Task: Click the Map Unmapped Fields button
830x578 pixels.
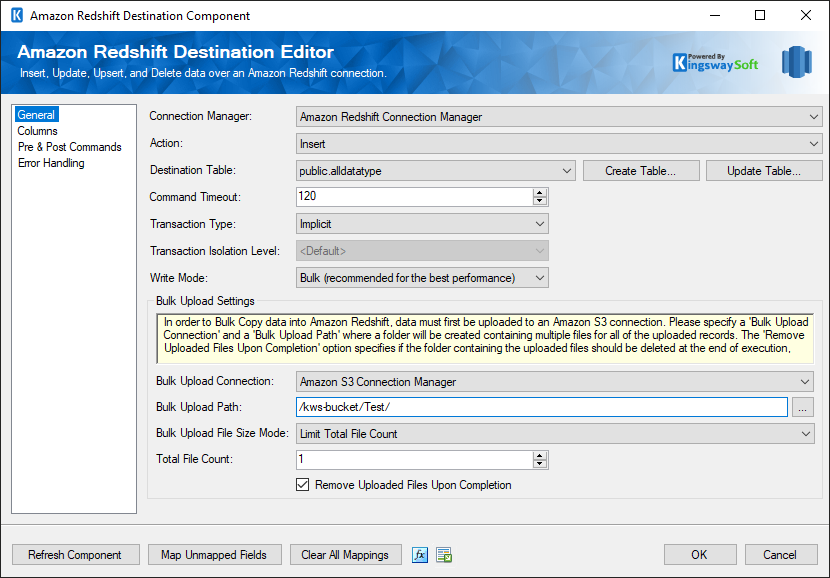Action: click(214, 555)
